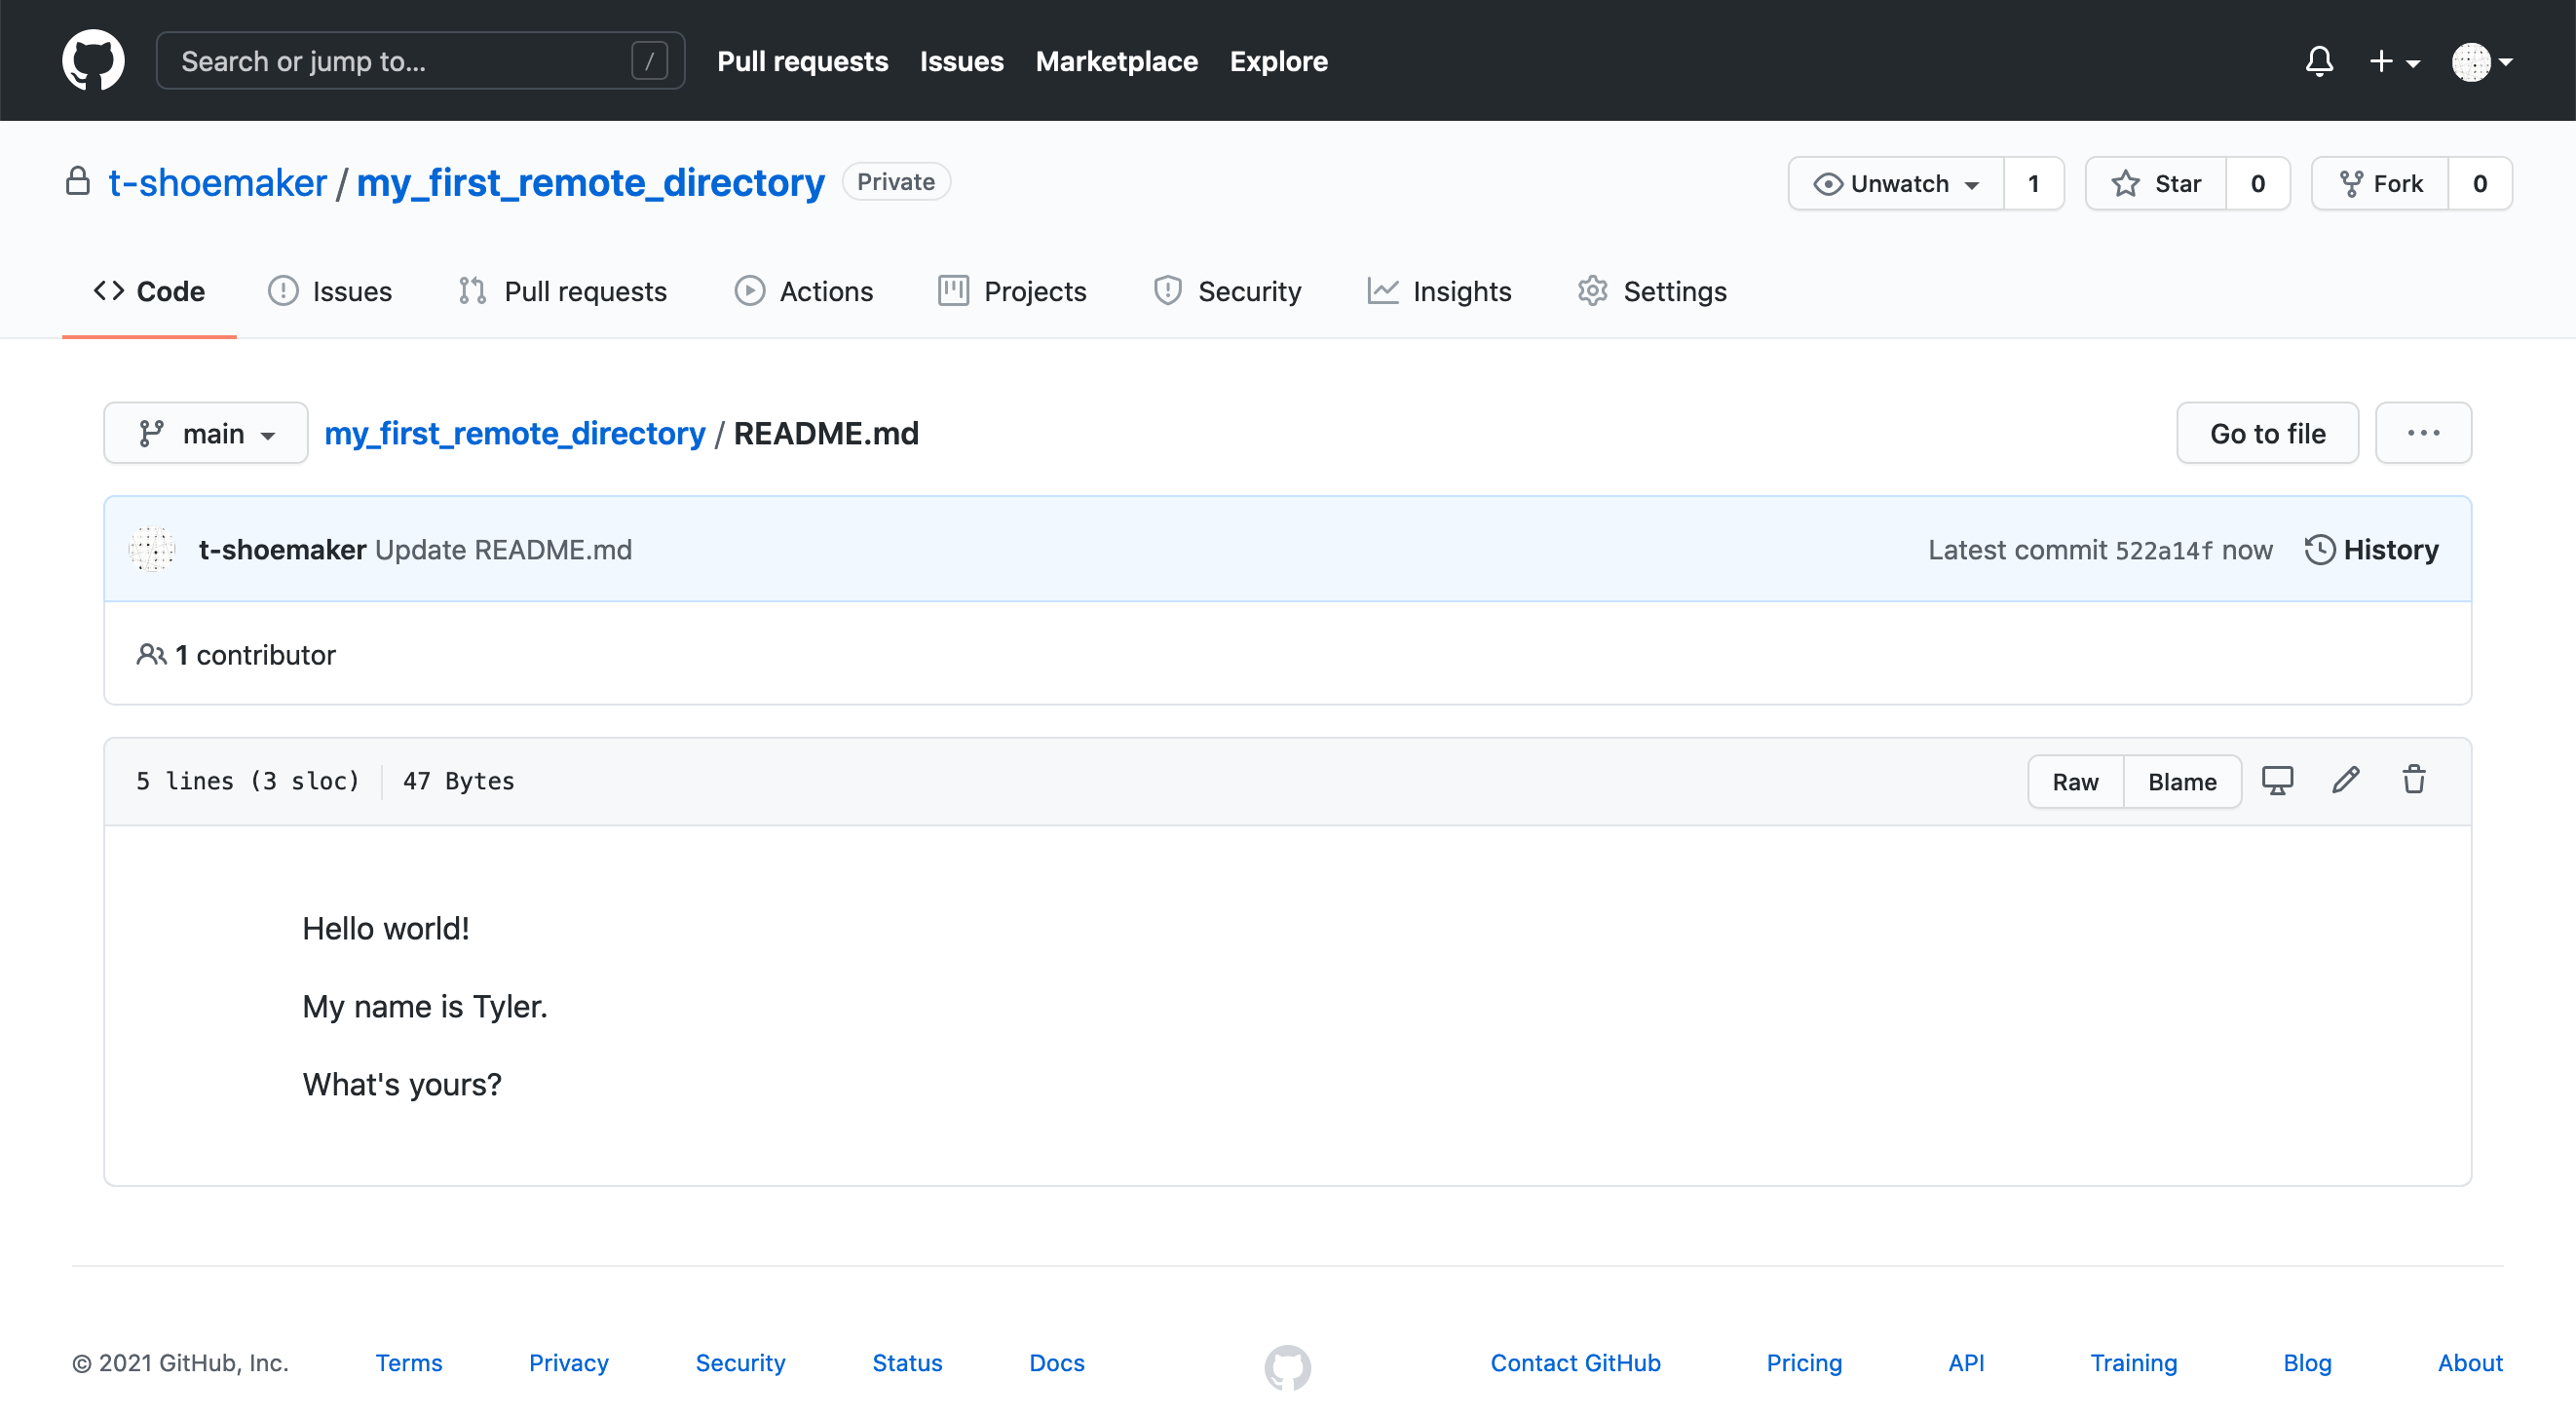Go to Issues in top navigation
2576x1417 pixels.
pos(961,61)
